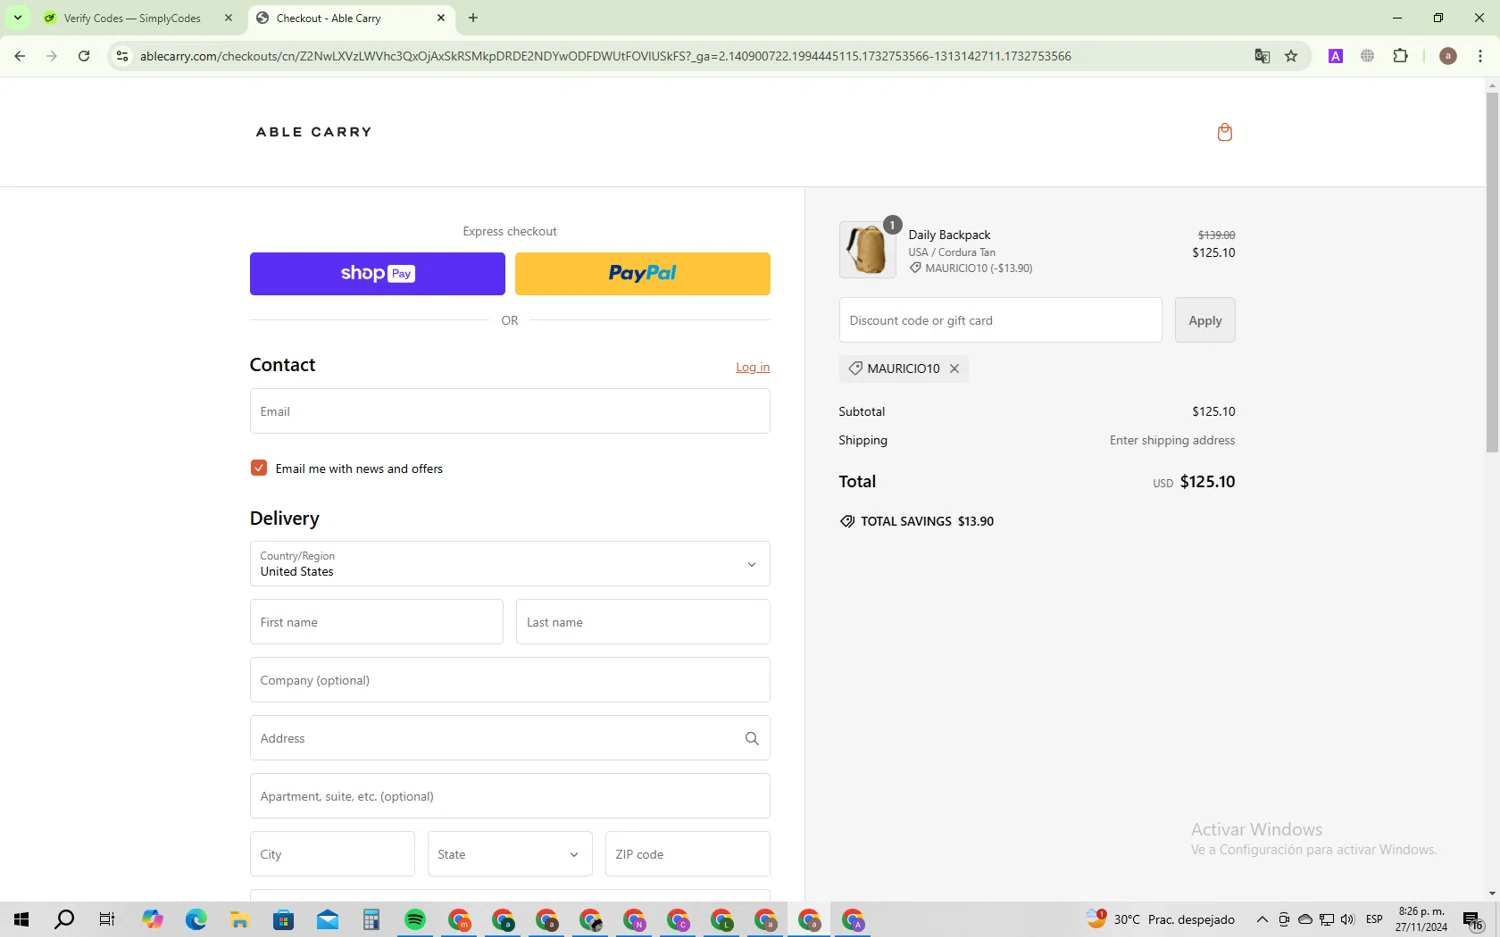Open the Mail app from the taskbar
This screenshot has height=937, width=1500.
point(327,920)
